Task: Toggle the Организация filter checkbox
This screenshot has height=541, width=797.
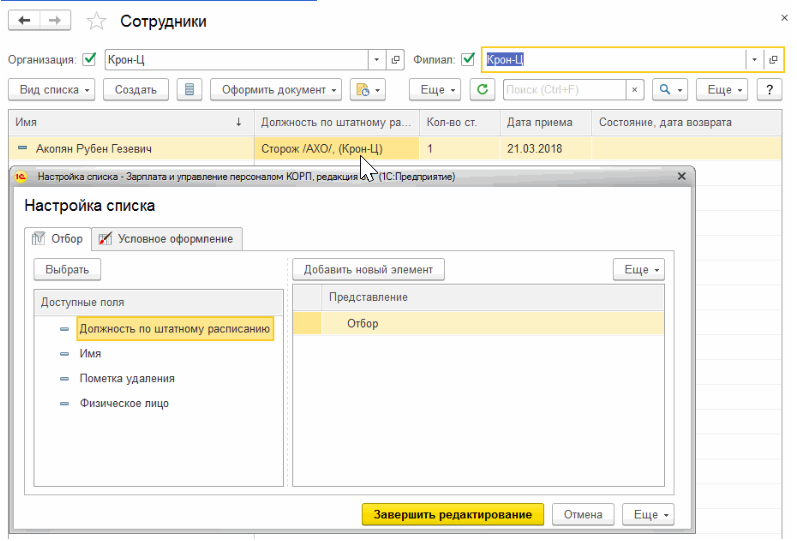Action: (89, 59)
